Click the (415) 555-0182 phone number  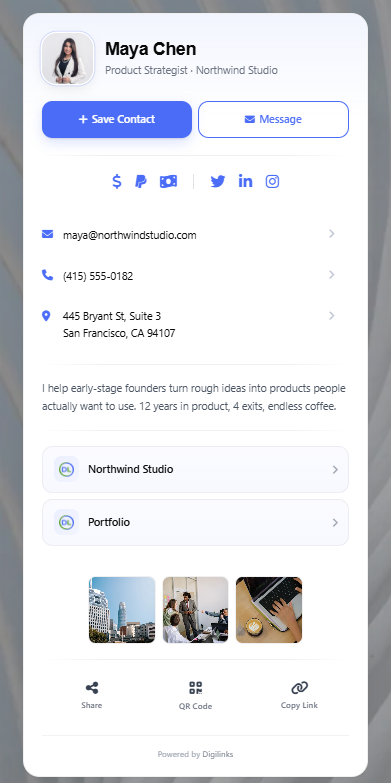98,276
